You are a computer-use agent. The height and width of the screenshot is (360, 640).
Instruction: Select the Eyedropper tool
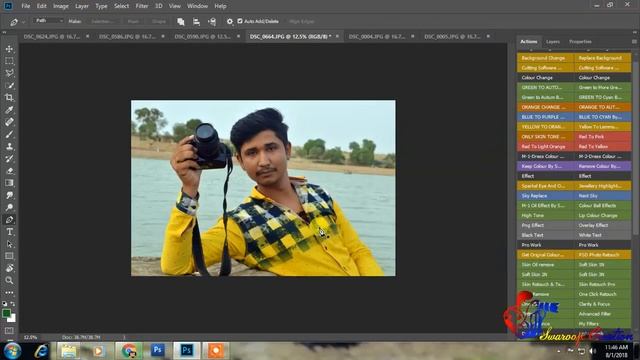coord(9,110)
